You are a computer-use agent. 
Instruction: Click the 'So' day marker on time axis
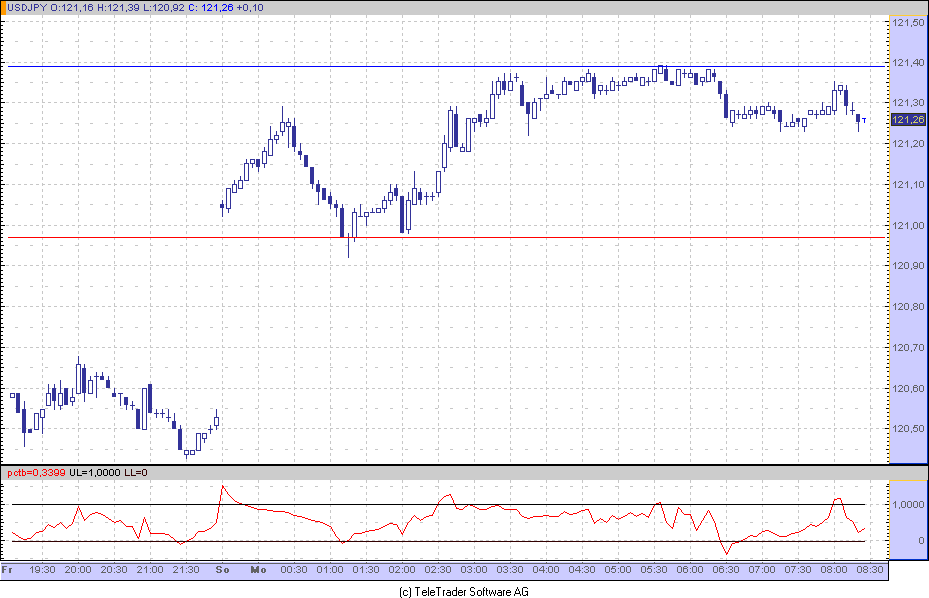[x=222, y=570]
